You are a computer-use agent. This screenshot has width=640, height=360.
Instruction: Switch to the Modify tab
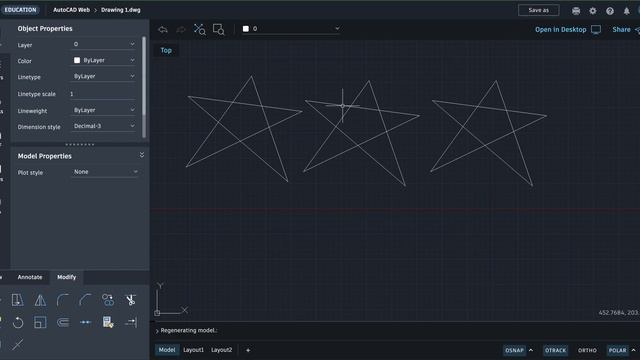pos(67,277)
